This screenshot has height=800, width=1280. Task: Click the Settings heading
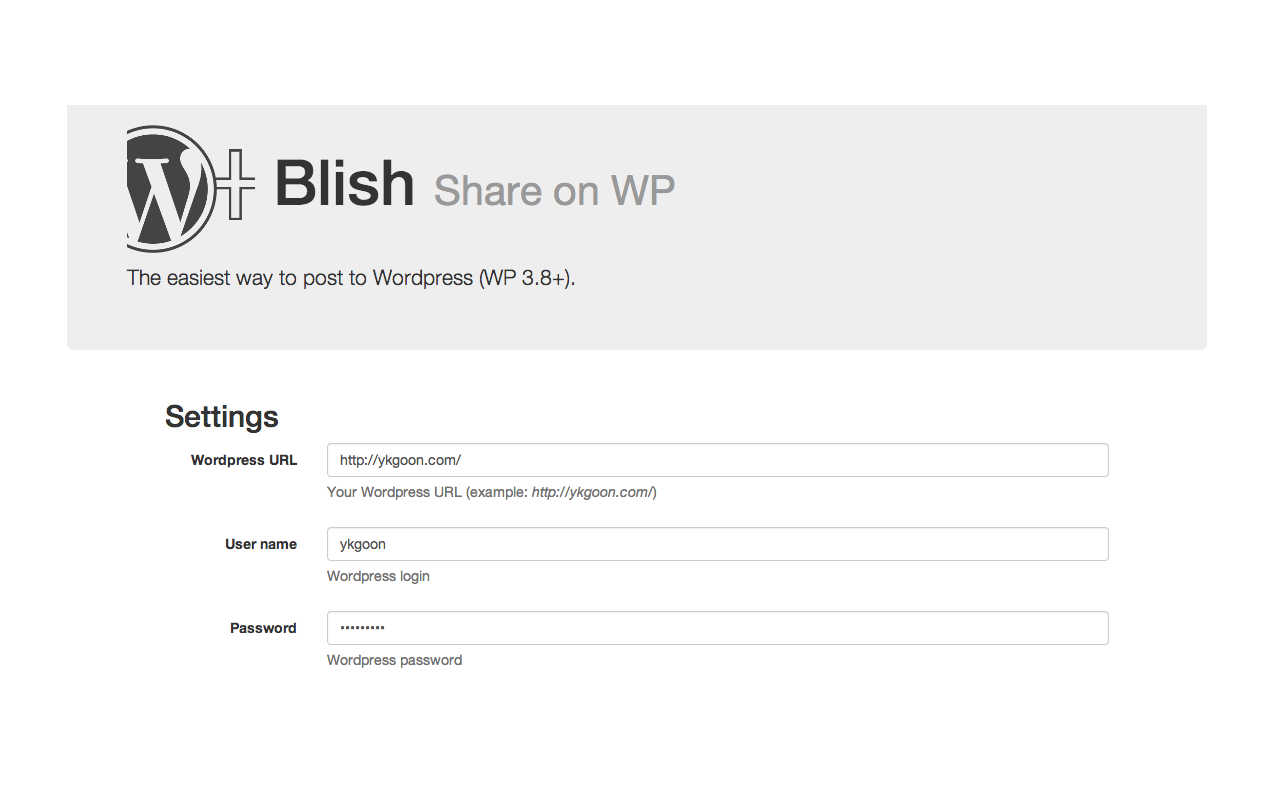[x=221, y=416]
